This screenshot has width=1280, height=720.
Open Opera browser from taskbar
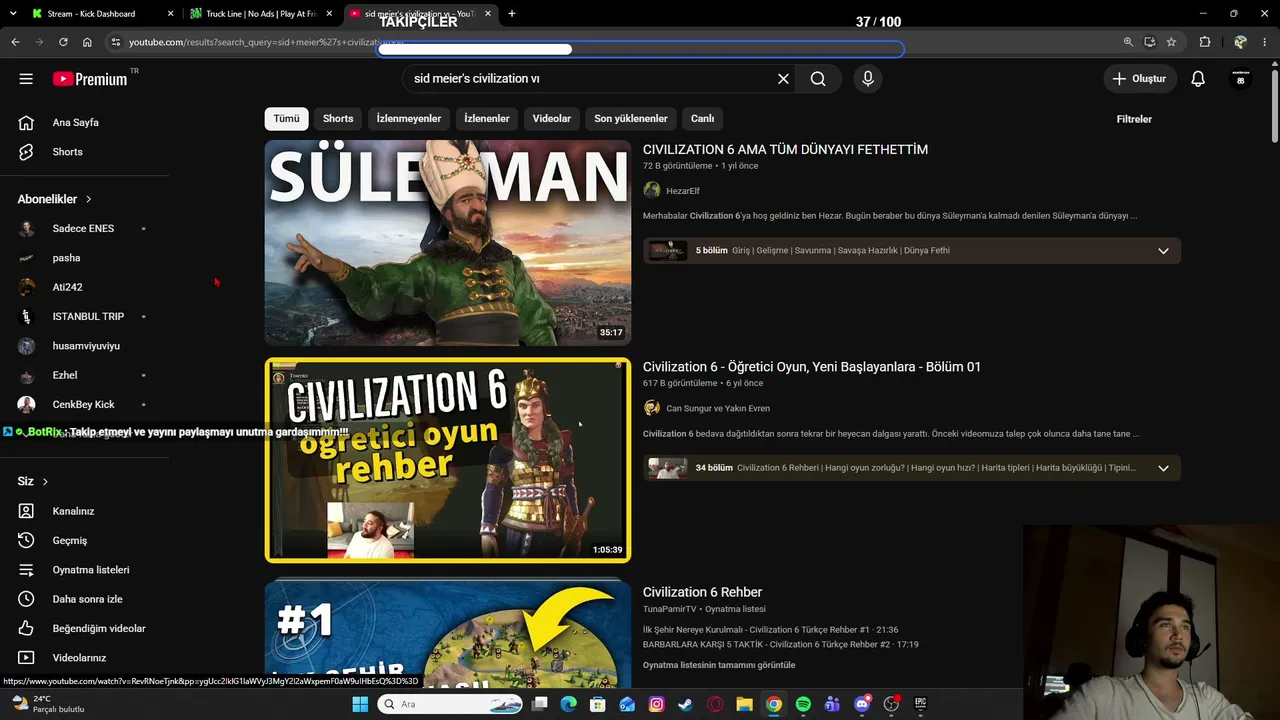715,704
